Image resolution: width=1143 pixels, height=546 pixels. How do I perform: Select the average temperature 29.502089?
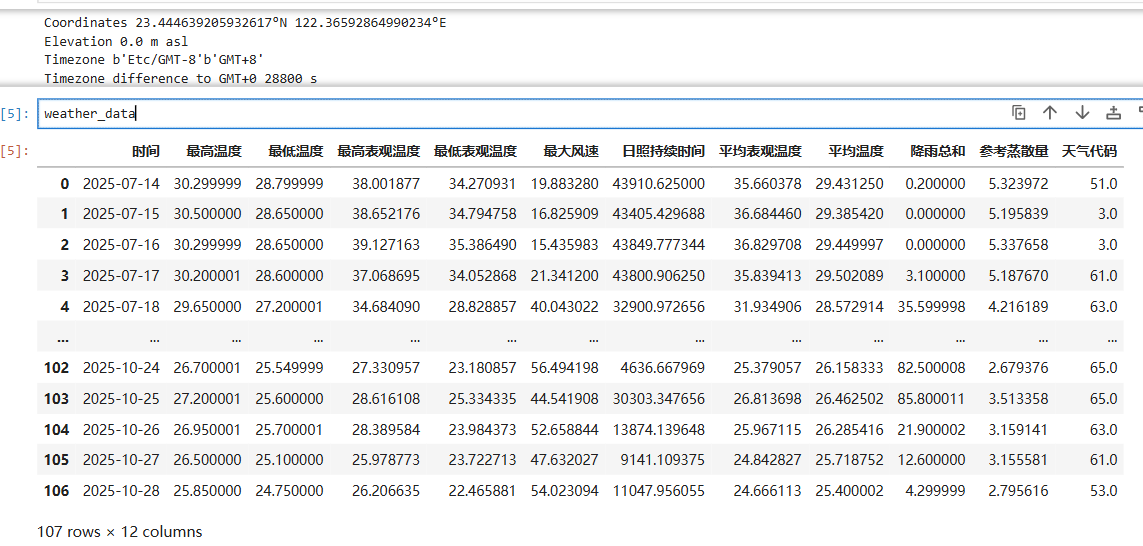pos(849,276)
